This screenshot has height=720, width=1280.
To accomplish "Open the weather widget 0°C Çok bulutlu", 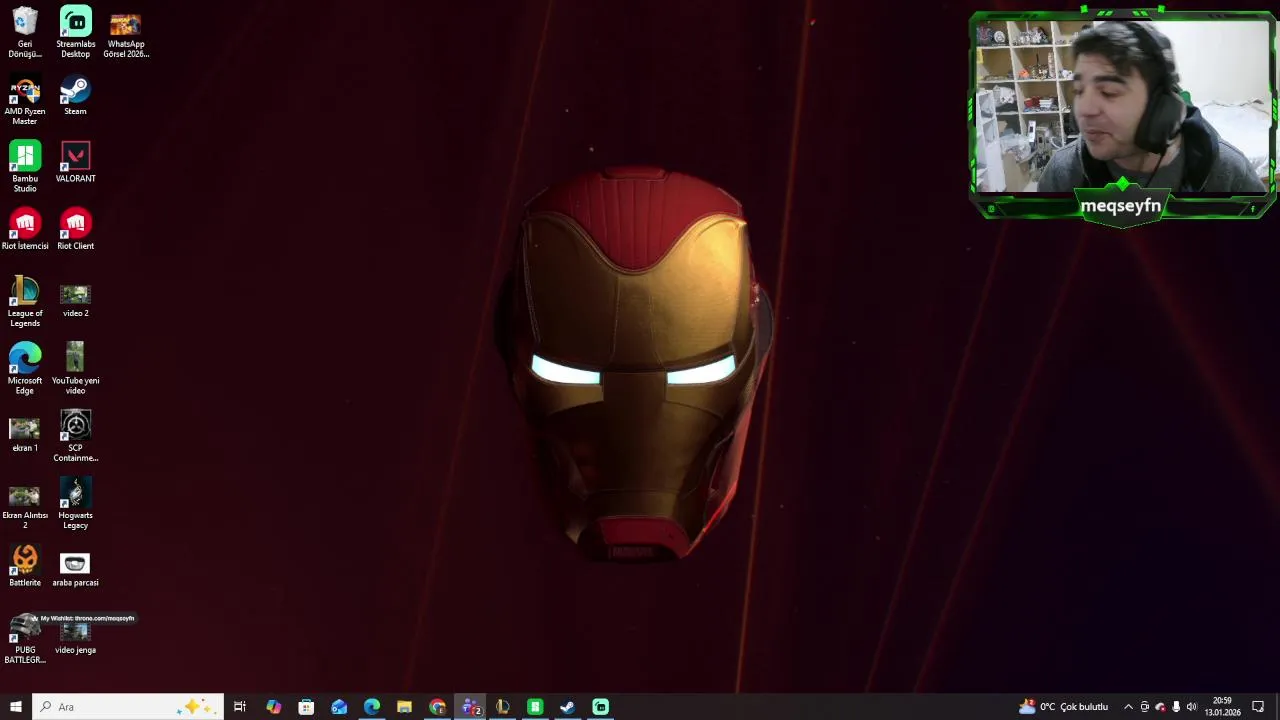I will 1063,707.
